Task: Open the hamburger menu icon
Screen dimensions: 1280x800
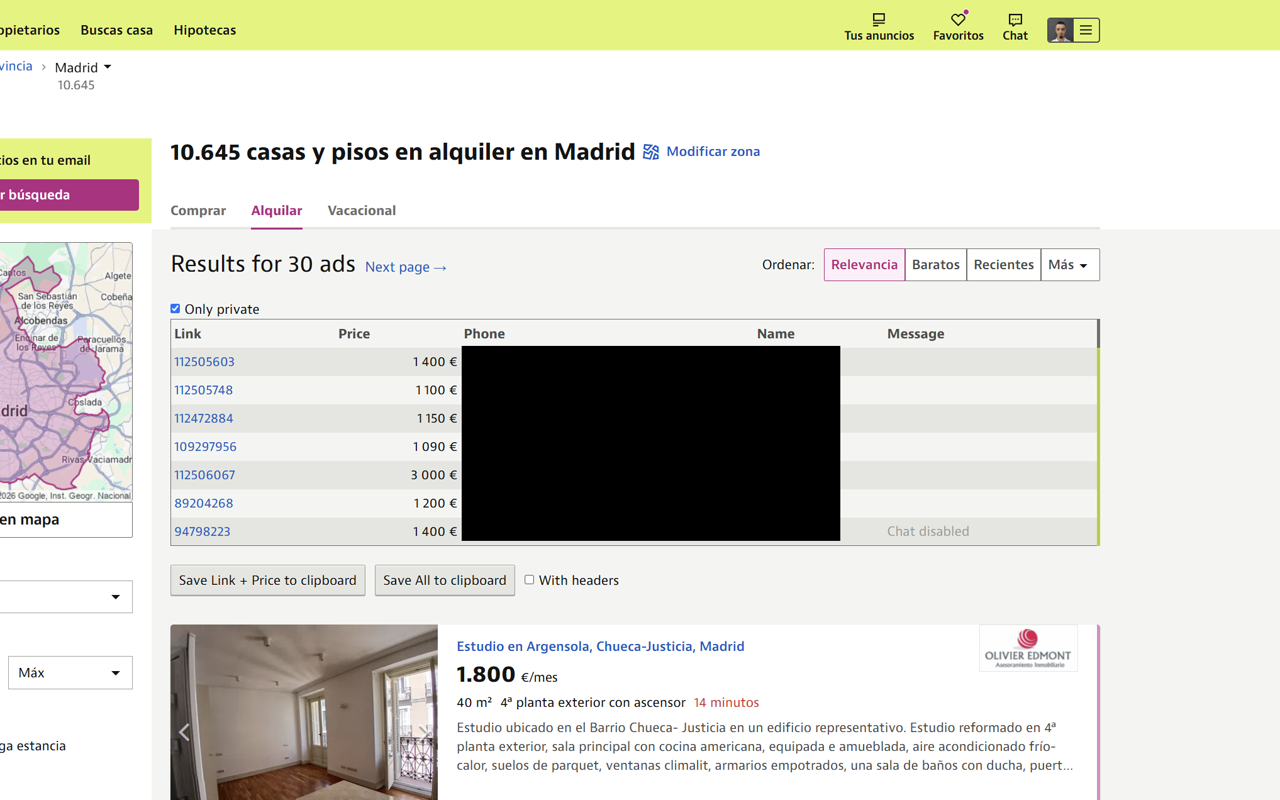Action: (1086, 30)
